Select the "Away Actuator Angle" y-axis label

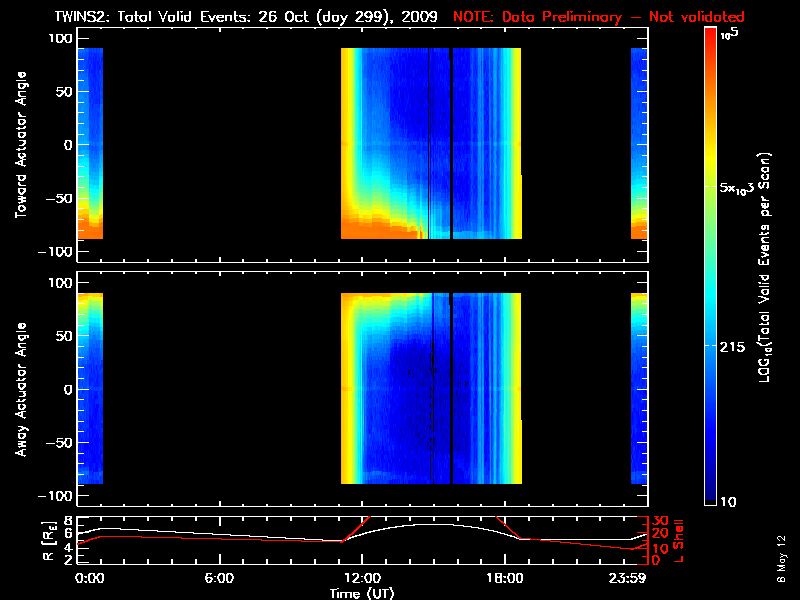pos(19,390)
